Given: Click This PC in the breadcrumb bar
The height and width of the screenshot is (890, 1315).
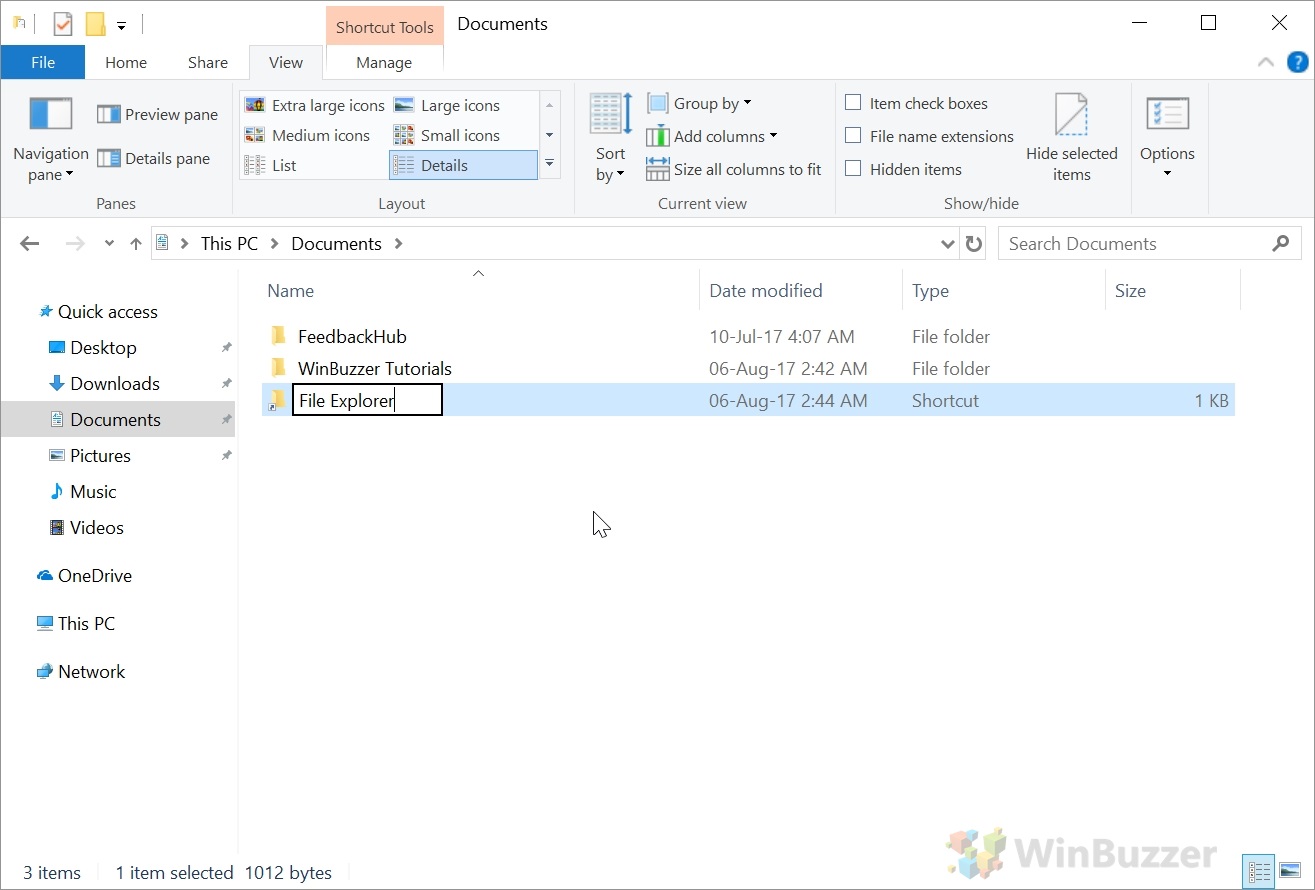Looking at the screenshot, I should 228,243.
